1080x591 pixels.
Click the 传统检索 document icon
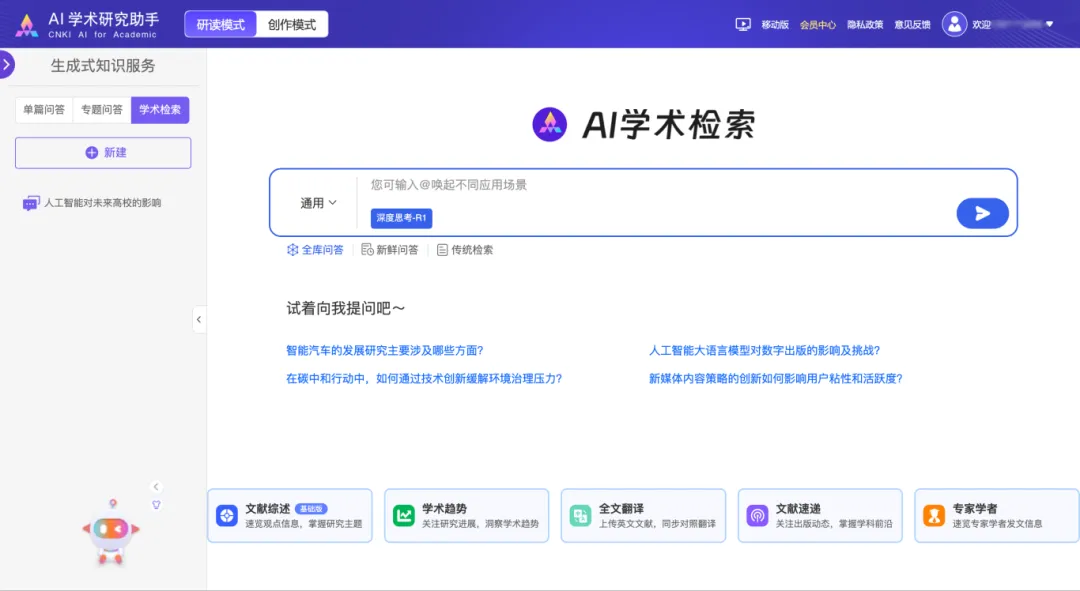(442, 250)
